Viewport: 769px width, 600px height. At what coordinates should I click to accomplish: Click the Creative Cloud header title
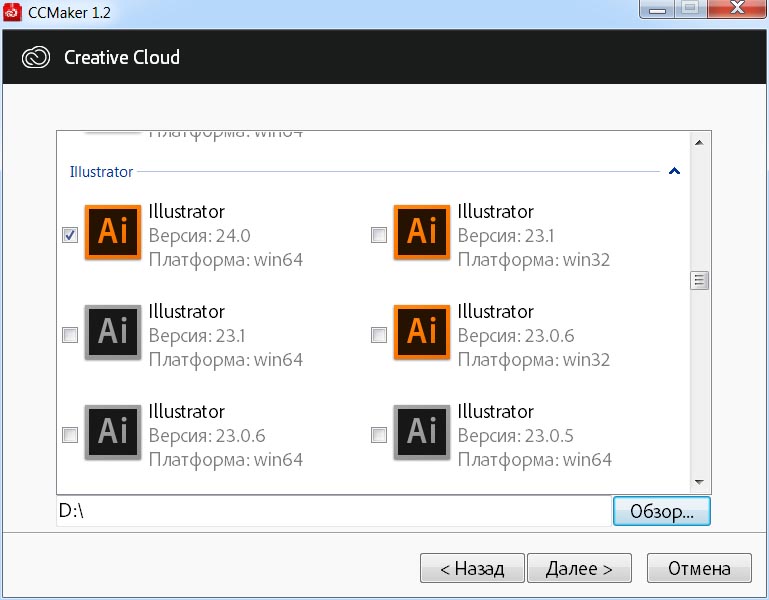point(122,57)
